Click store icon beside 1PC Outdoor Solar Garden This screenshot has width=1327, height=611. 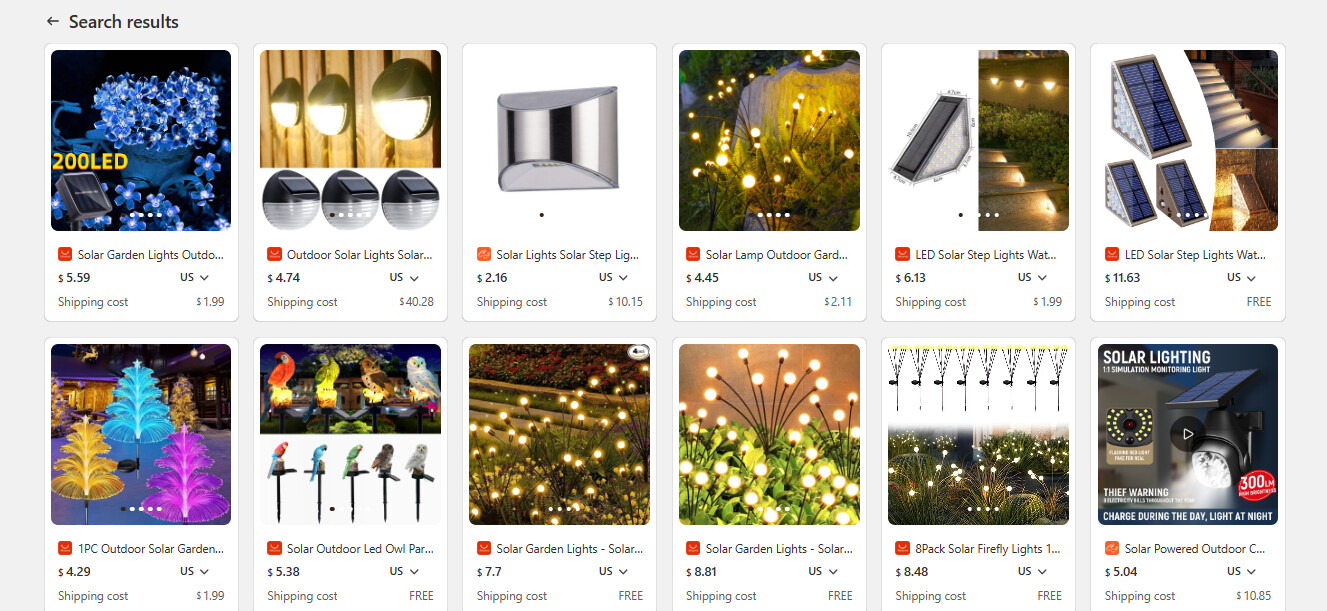click(x=65, y=549)
